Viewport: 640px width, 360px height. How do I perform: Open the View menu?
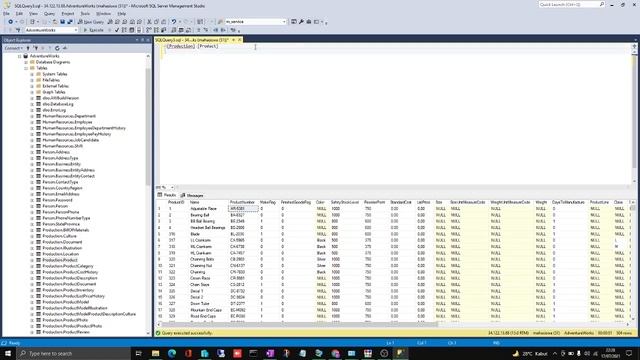pos(33,13)
